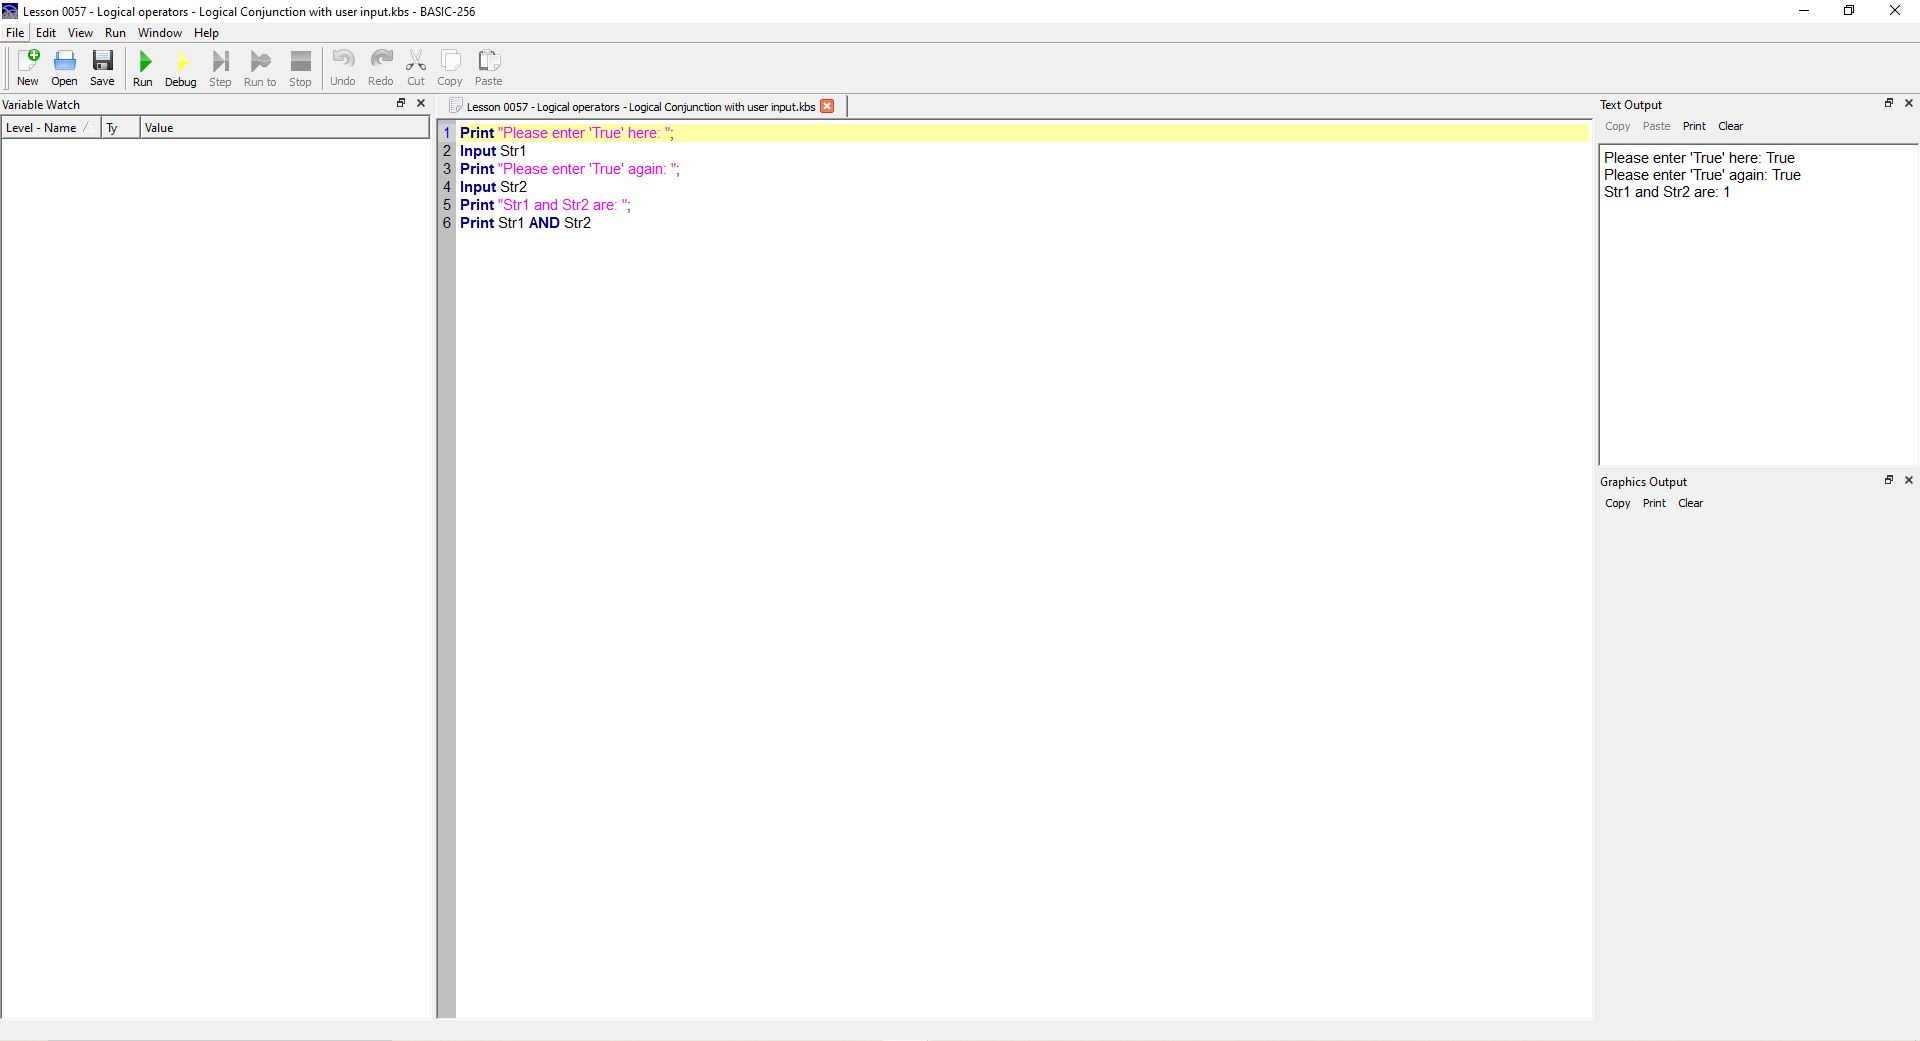Click Print in the Text Output panel

coord(1694,126)
